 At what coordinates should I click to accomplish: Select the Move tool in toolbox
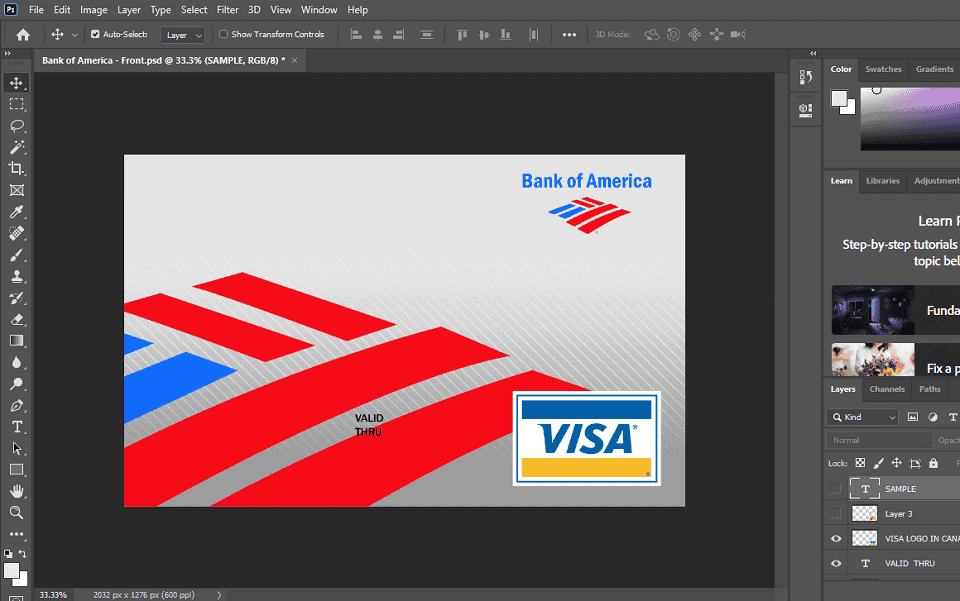[x=17, y=83]
